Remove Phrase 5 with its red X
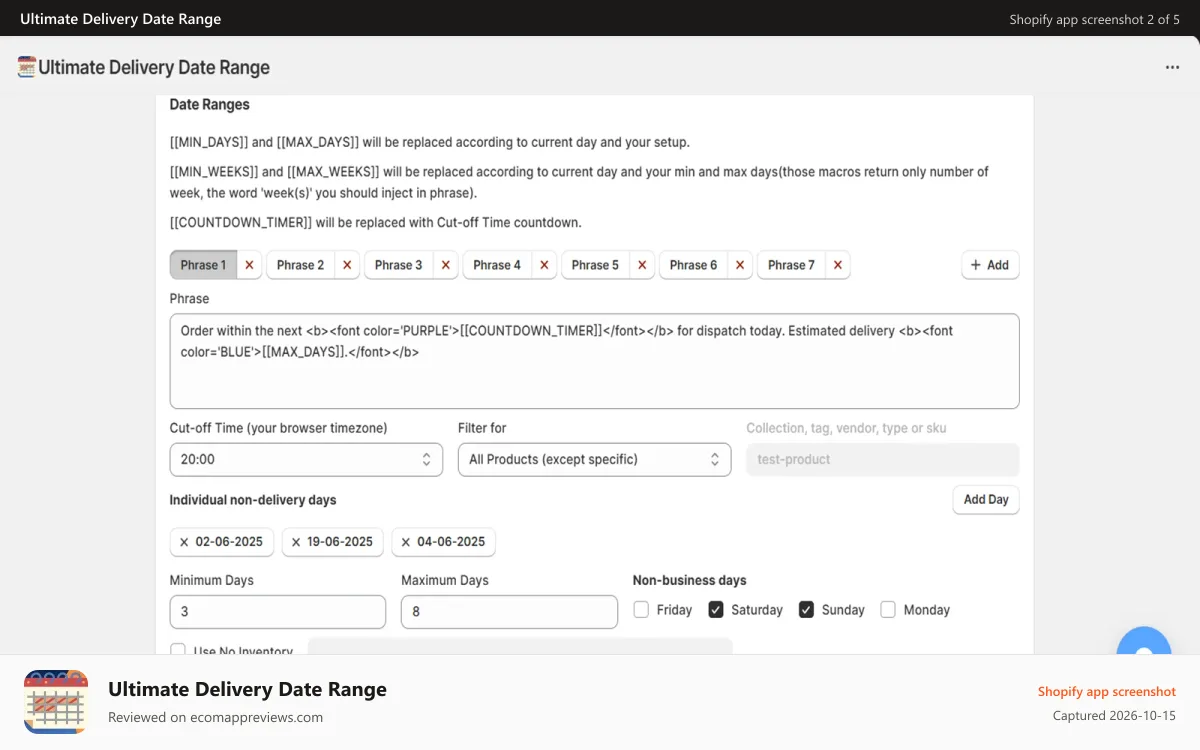The image size is (1200, 750). [x=642, y=265]
